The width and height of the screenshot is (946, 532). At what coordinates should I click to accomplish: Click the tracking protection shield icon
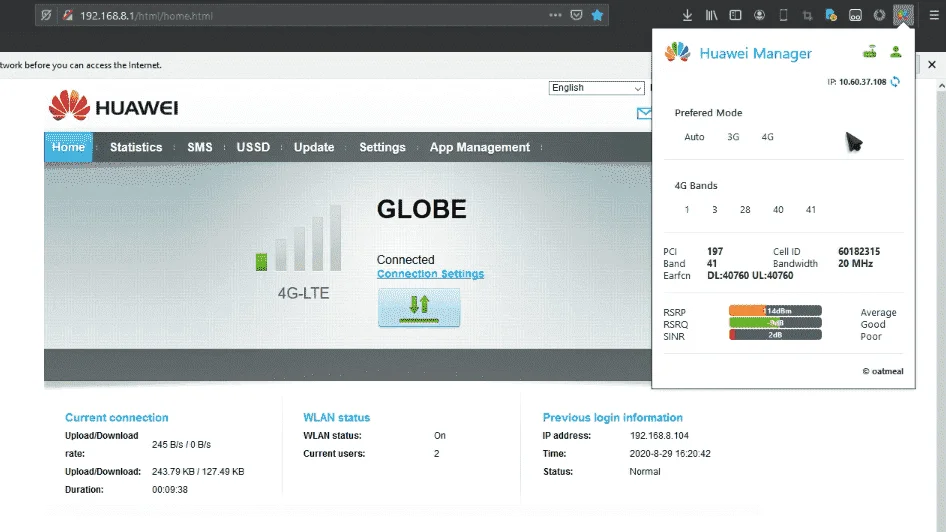click(x=46, y=16)
